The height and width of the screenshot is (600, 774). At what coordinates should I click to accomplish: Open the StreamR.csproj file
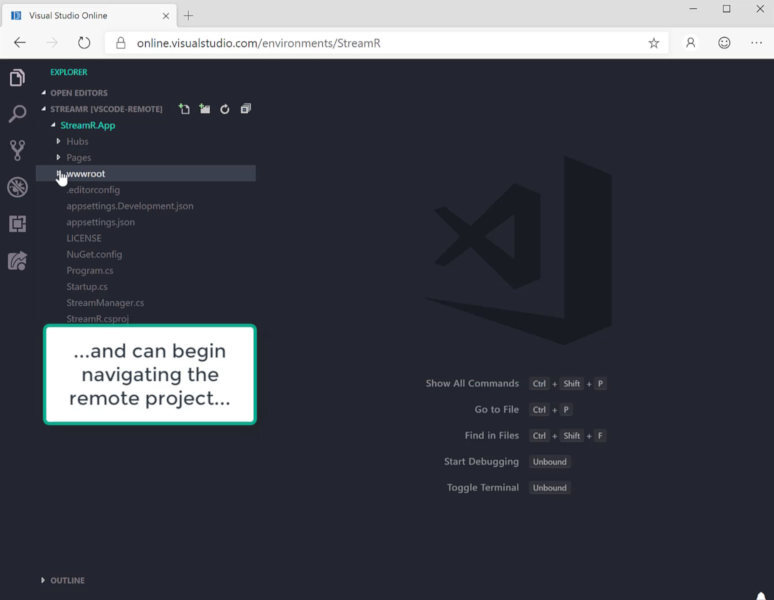coord(98,319)
